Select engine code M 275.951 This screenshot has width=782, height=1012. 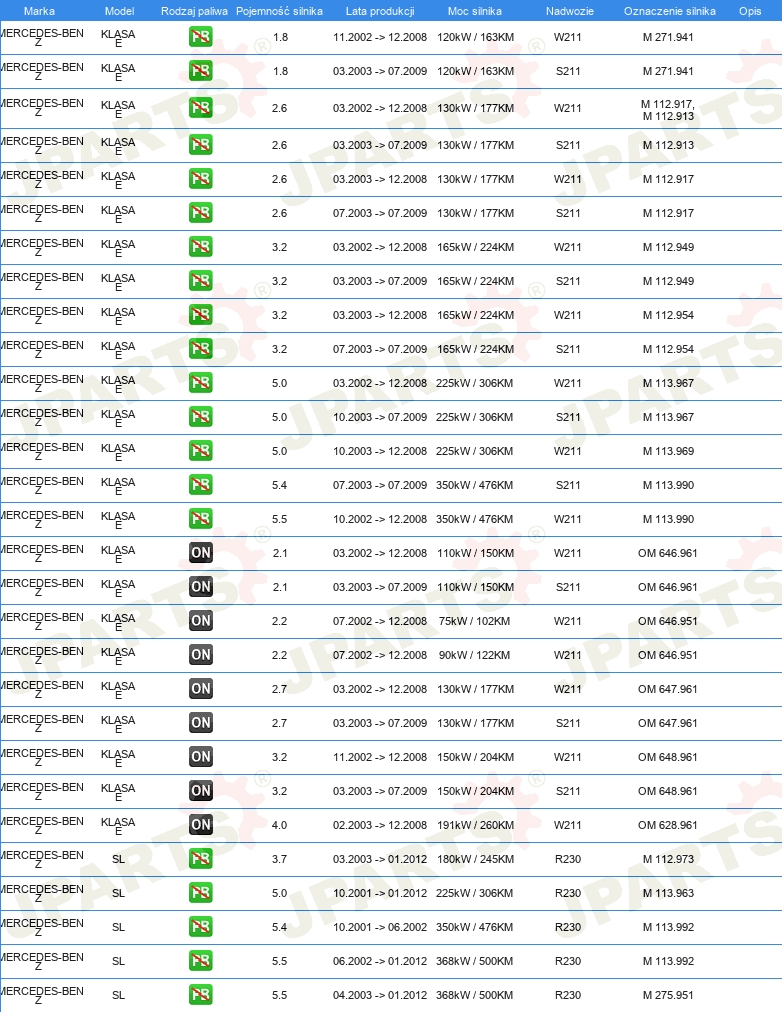668,995
